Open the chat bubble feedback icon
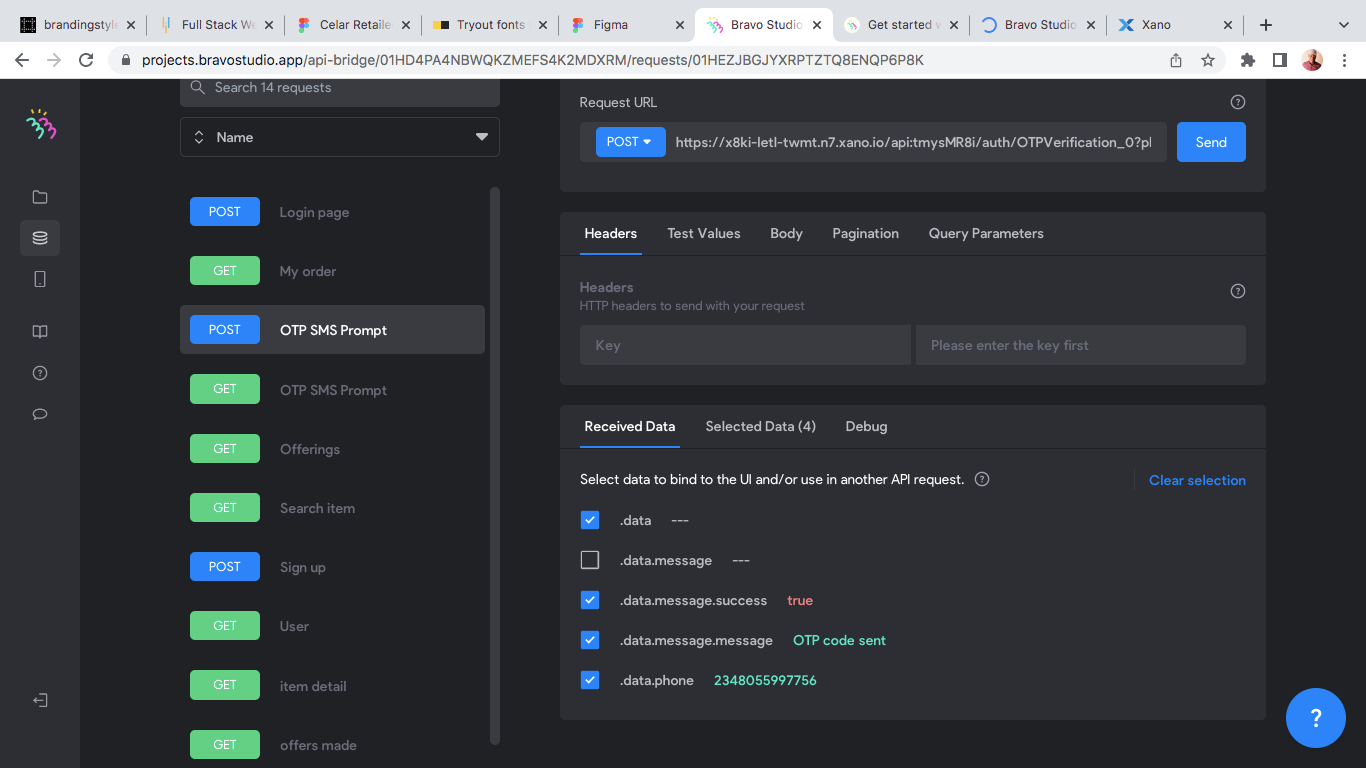The image size is (1366, 768). pyautogui.click(x=40, y=414)
